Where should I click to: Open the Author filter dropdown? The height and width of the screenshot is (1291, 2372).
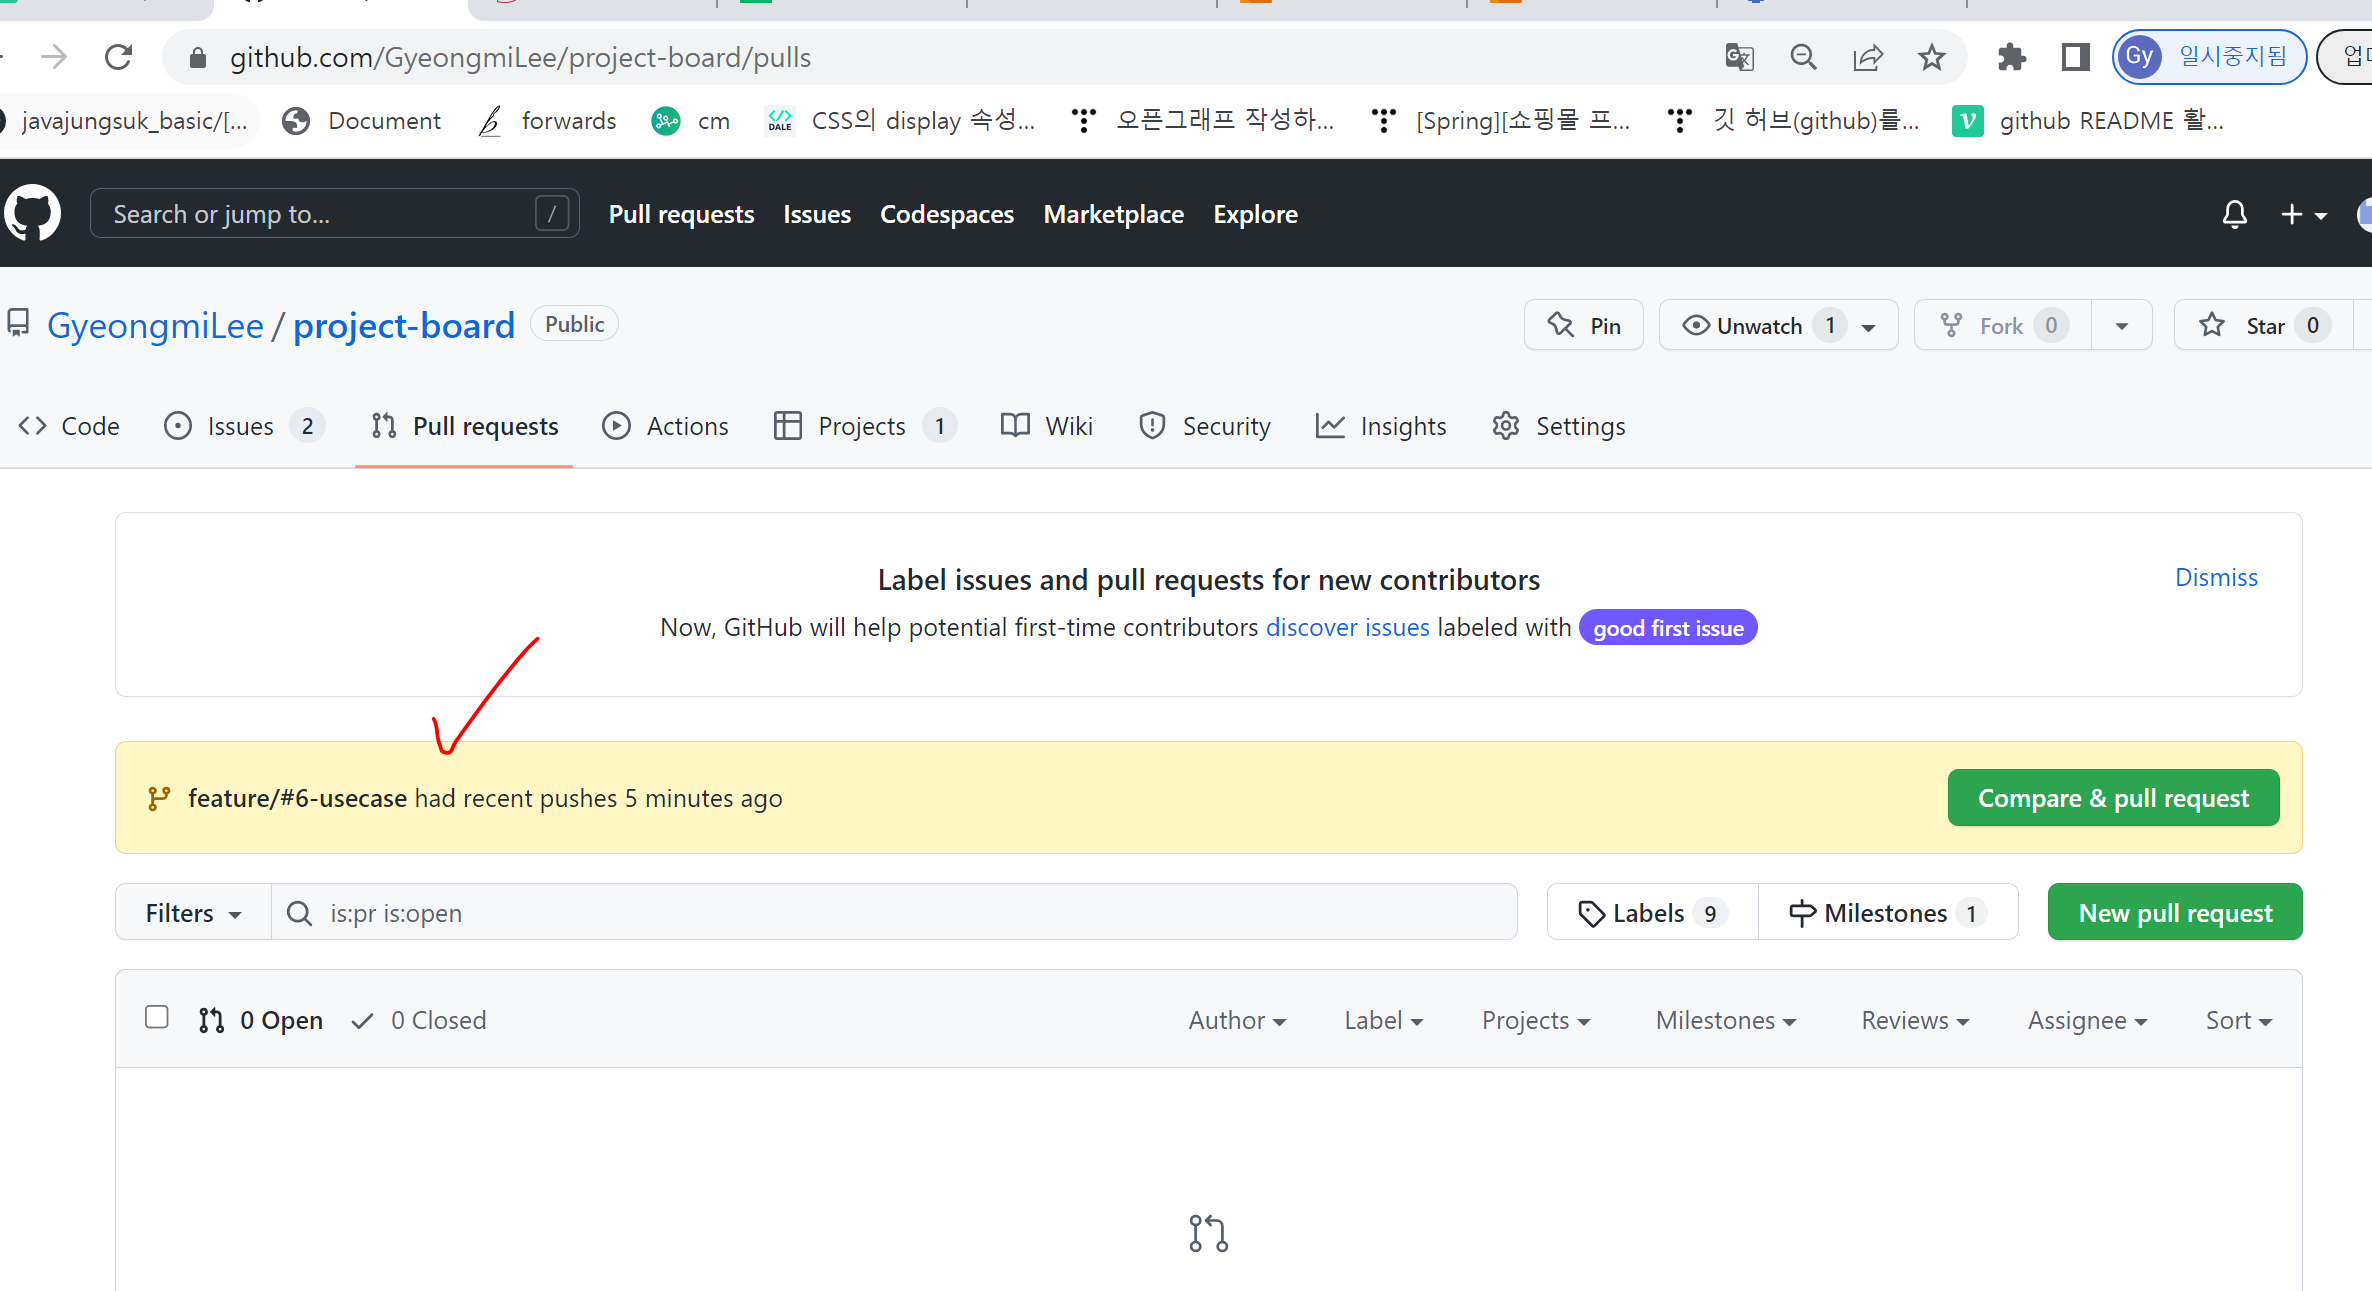tap(1236, 1020)
